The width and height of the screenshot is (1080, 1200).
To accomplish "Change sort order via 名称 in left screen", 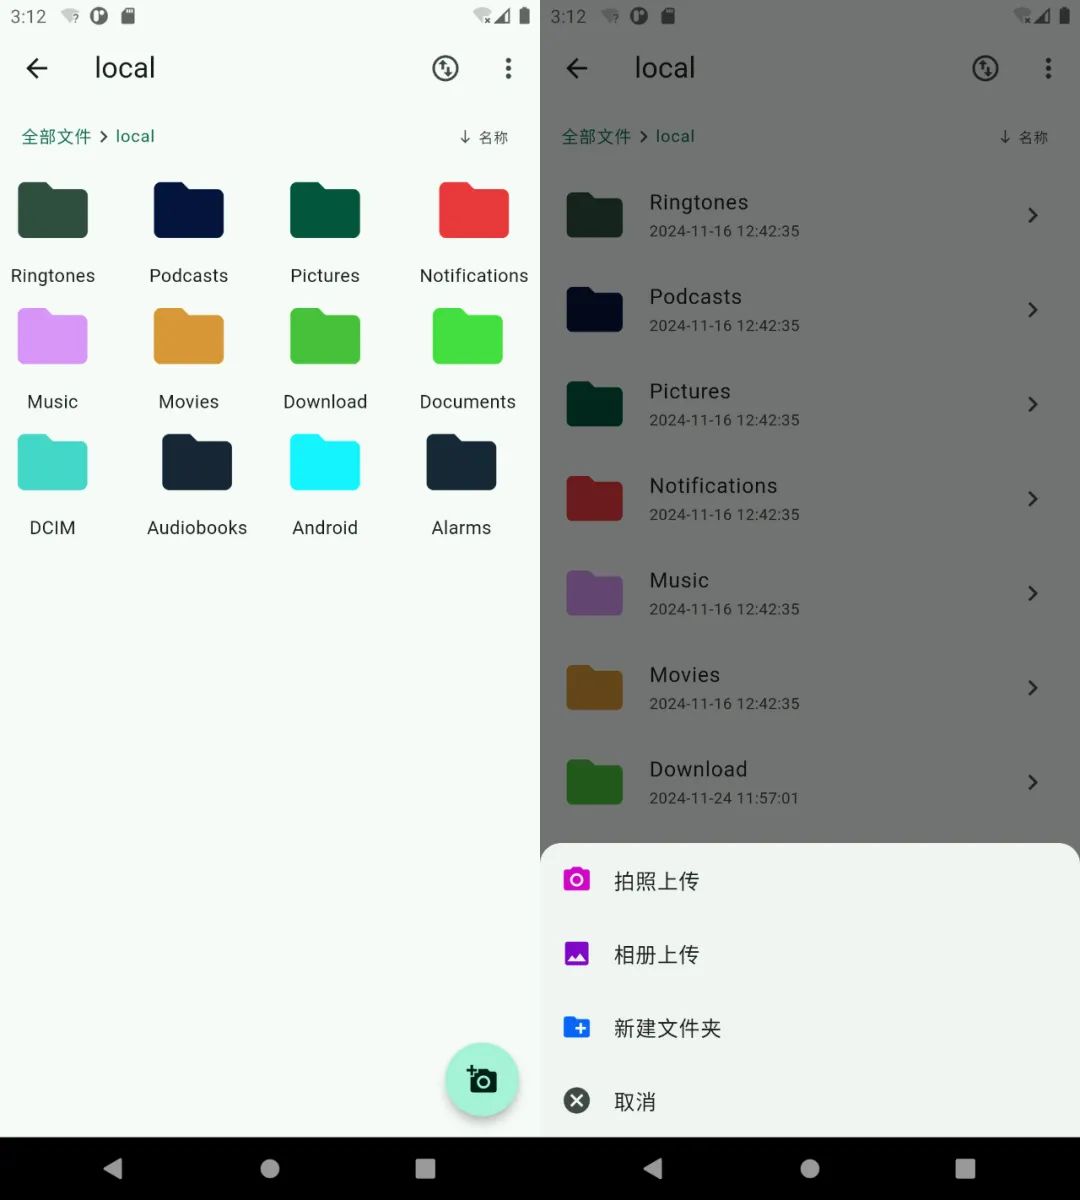I will 484,137.
